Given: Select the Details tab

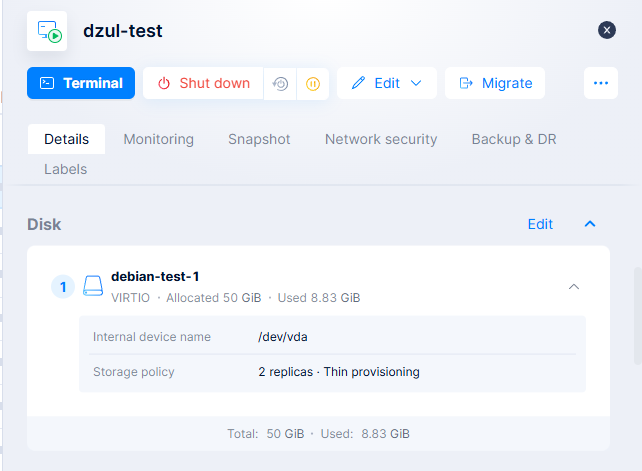Looking at the screenshot, I should 66,139.
